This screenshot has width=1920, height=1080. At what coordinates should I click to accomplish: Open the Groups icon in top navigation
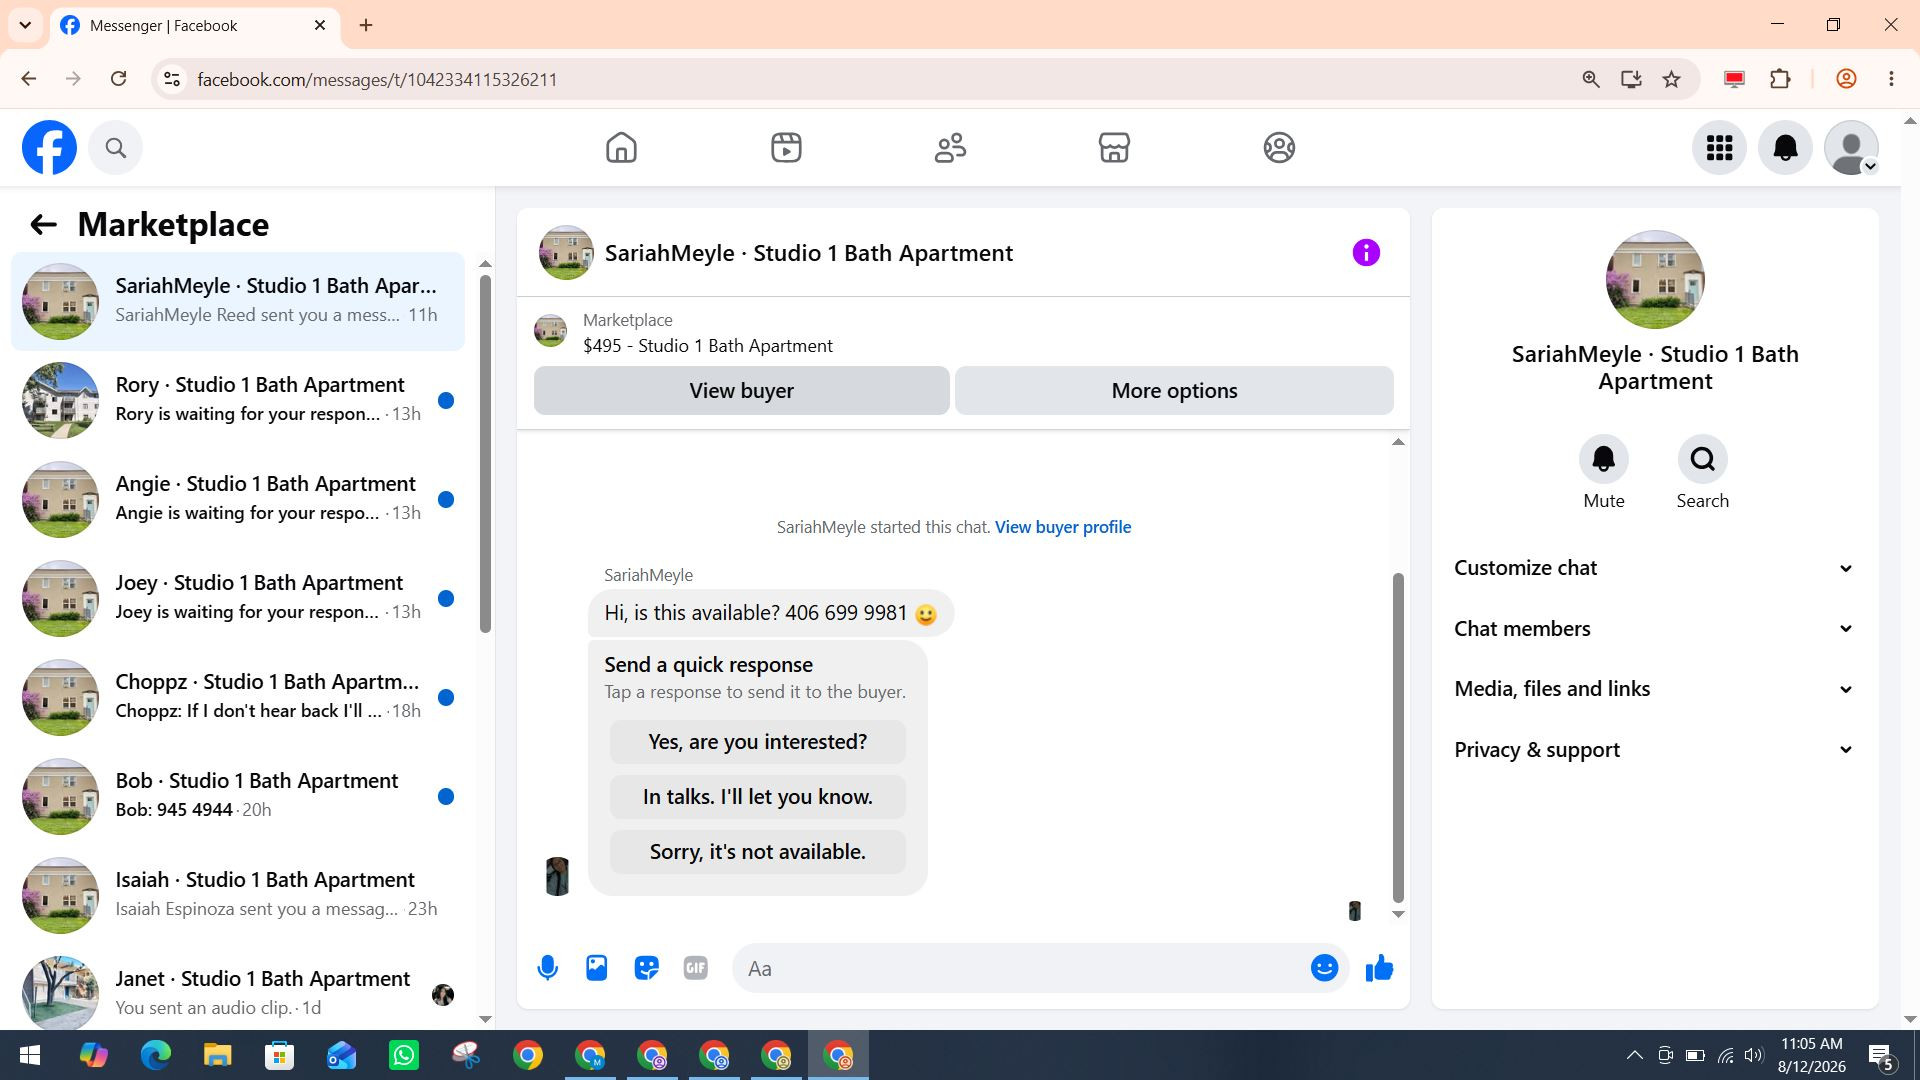(x=1279, y=148)
